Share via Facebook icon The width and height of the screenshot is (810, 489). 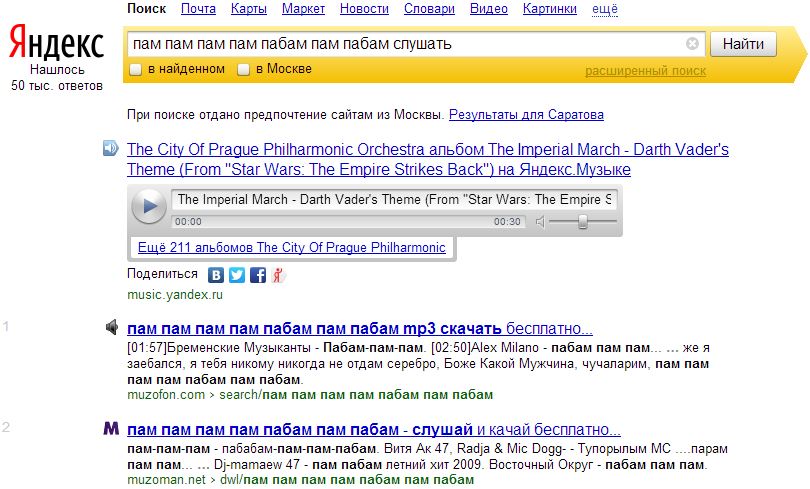coord(258,275)
